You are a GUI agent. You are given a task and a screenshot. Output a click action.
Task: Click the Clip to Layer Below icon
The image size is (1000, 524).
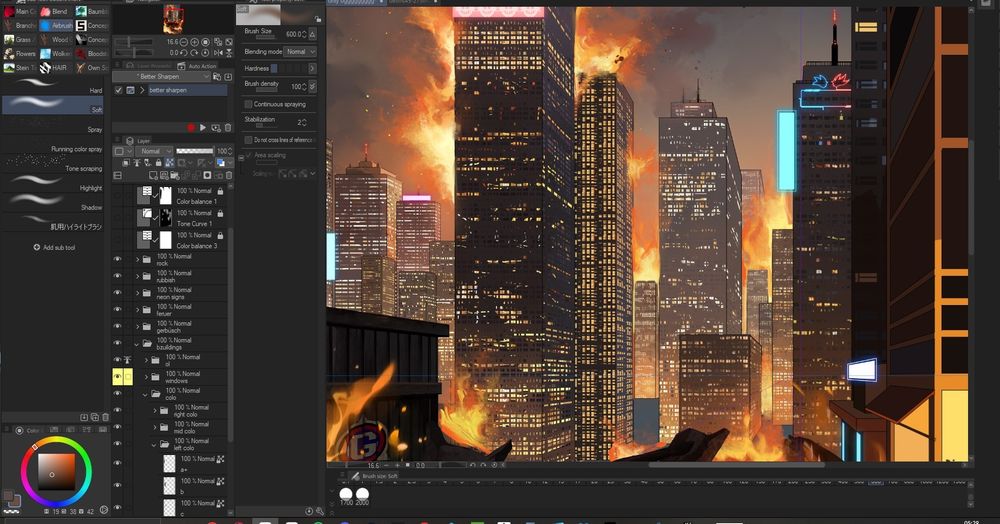[126, 163]
